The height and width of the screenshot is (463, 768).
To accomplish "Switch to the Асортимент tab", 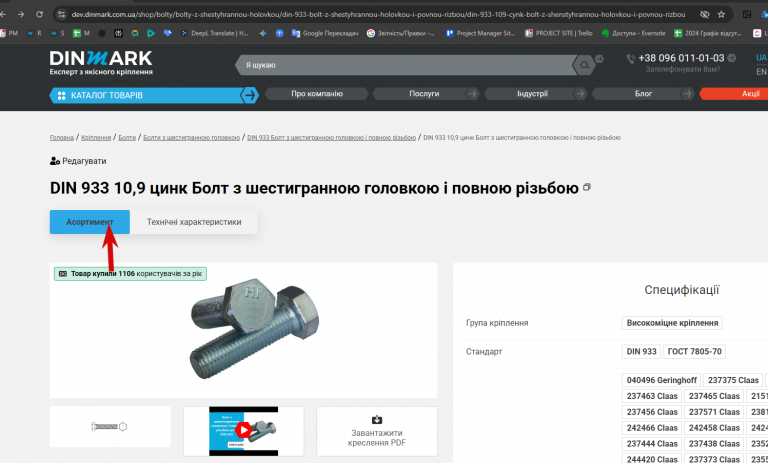I will coord(90,222).
